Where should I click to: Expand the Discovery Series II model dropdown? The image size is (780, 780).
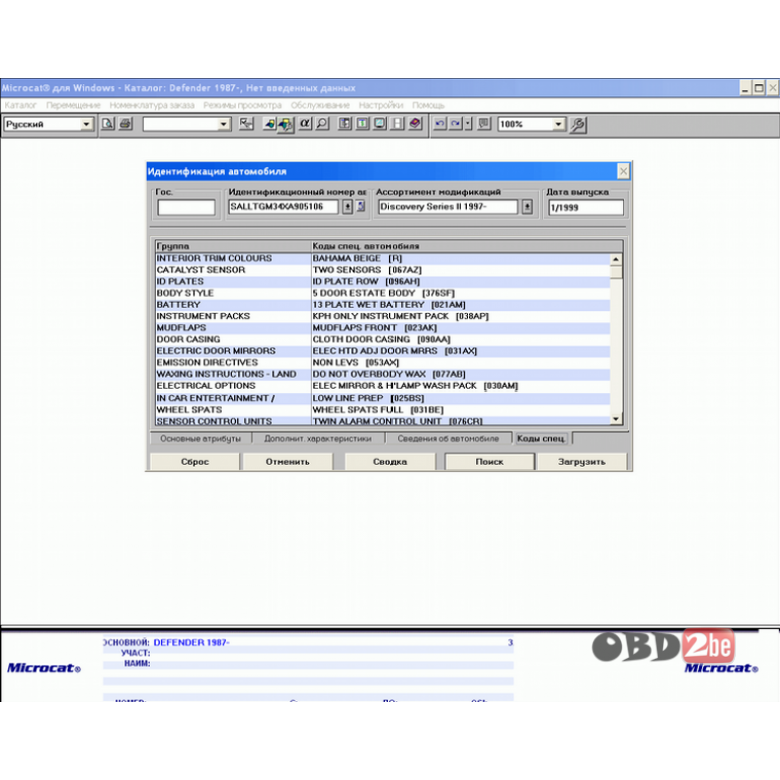coord(527,206)
